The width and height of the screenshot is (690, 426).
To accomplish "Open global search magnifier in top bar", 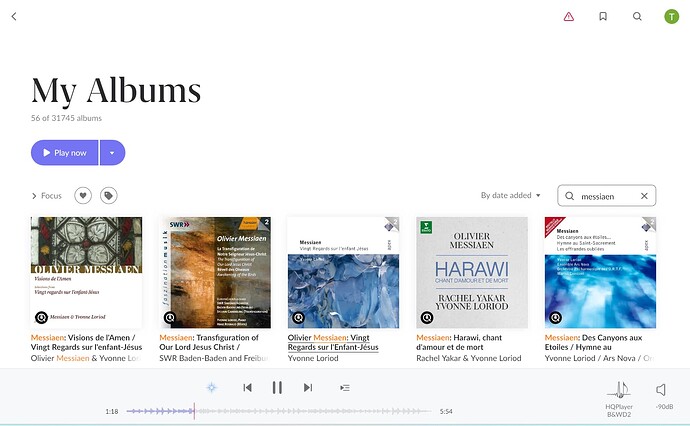I will pyautogui.click(x=637, y=17).
